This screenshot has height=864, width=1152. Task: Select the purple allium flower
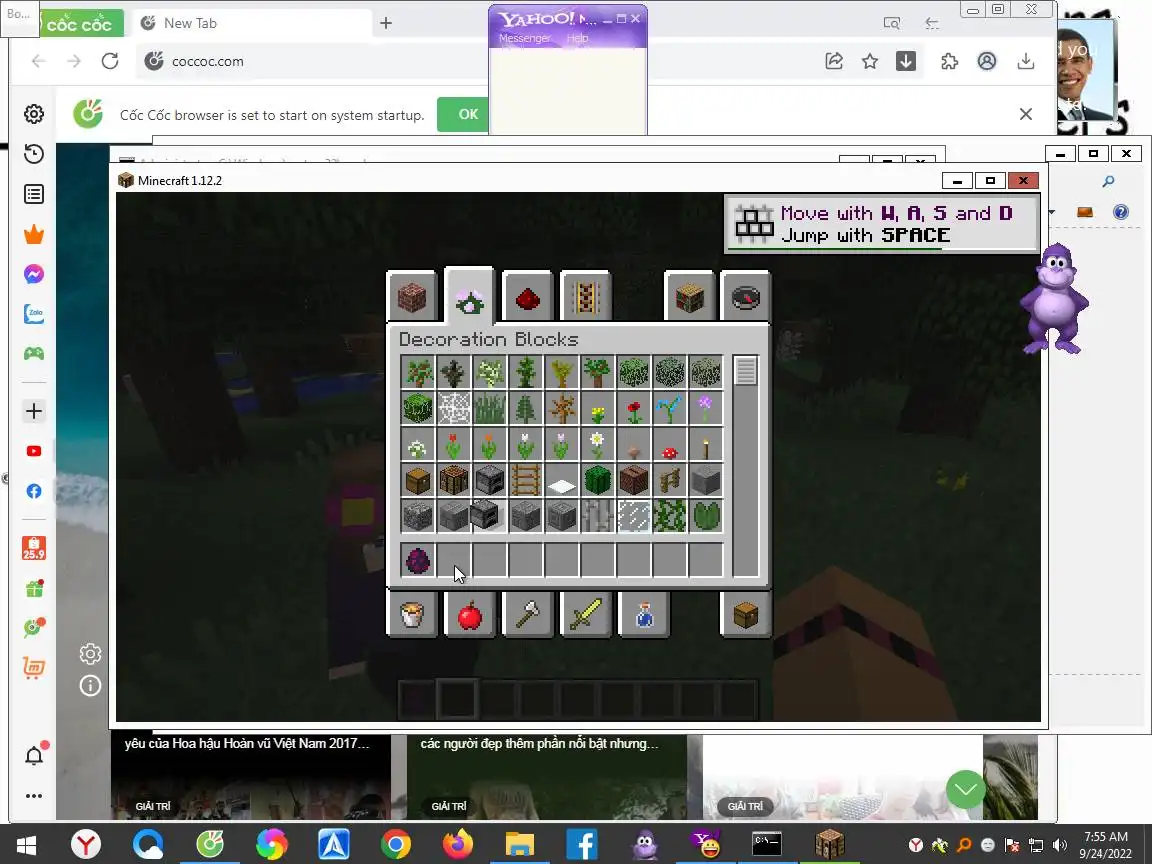point(706,408)
